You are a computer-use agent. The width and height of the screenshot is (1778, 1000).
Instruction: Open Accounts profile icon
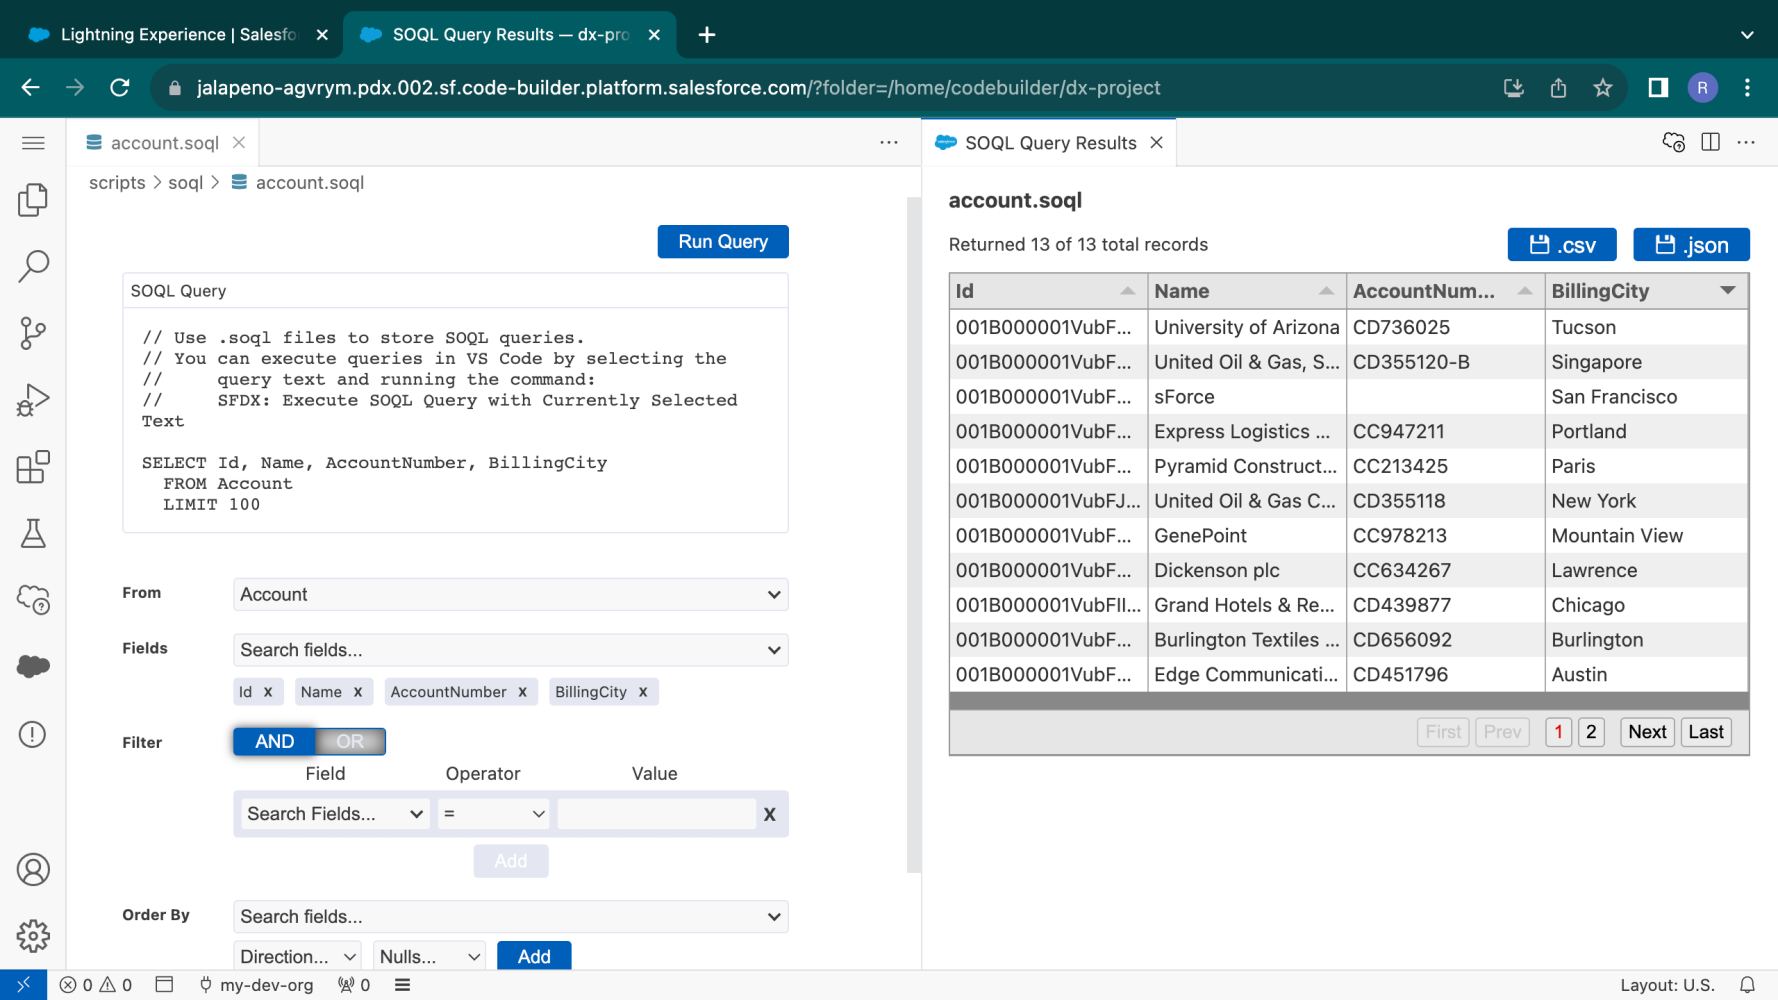click(x=33, y=870)
